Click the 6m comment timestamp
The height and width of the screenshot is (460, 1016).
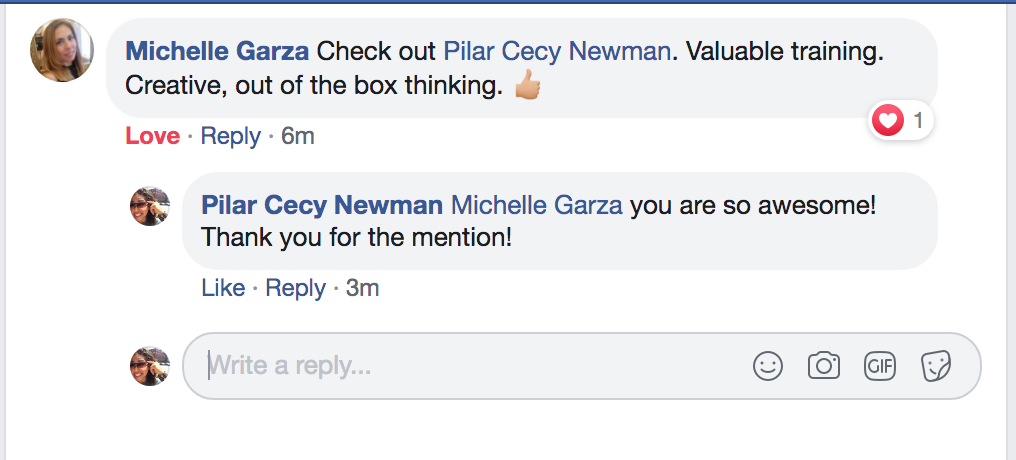[x=298, y=136]
